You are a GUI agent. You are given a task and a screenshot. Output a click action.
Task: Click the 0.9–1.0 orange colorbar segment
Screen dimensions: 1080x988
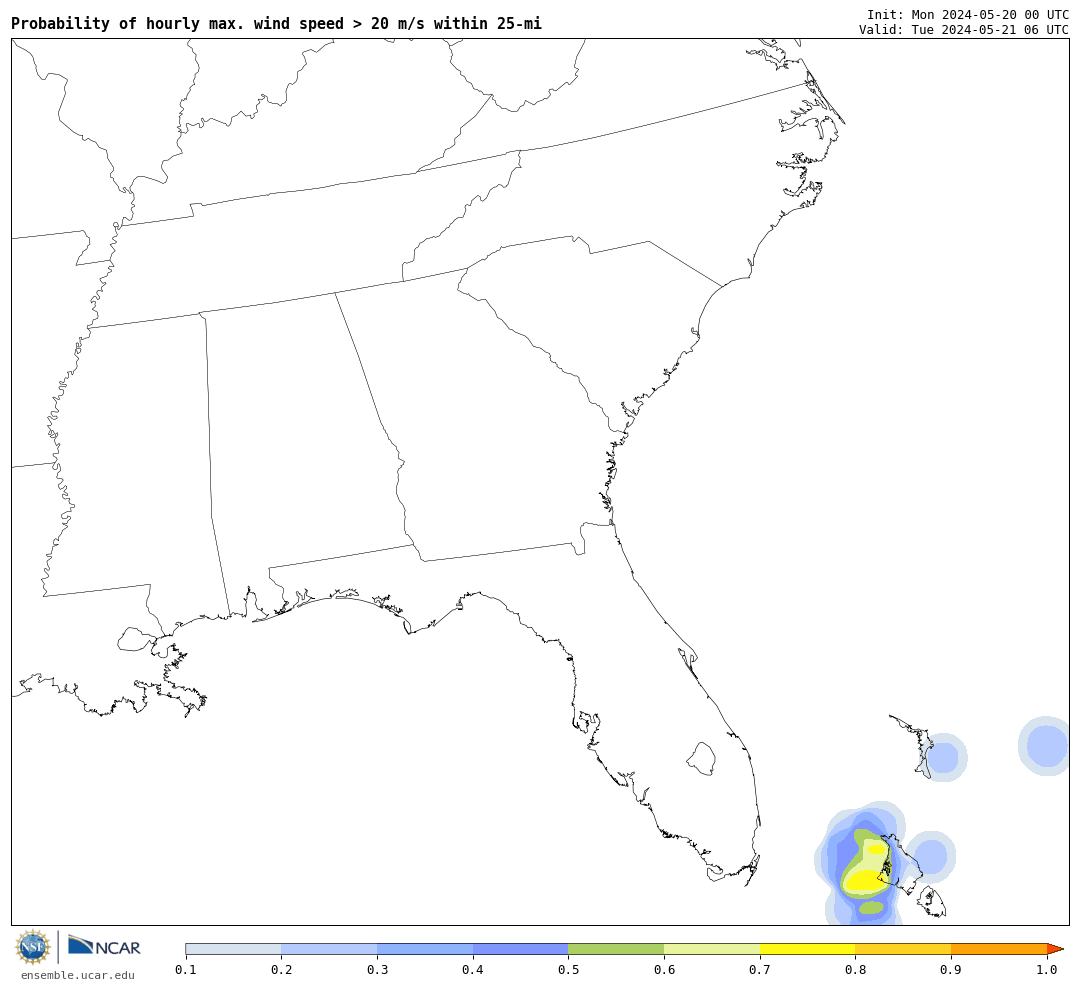point(999,949)
